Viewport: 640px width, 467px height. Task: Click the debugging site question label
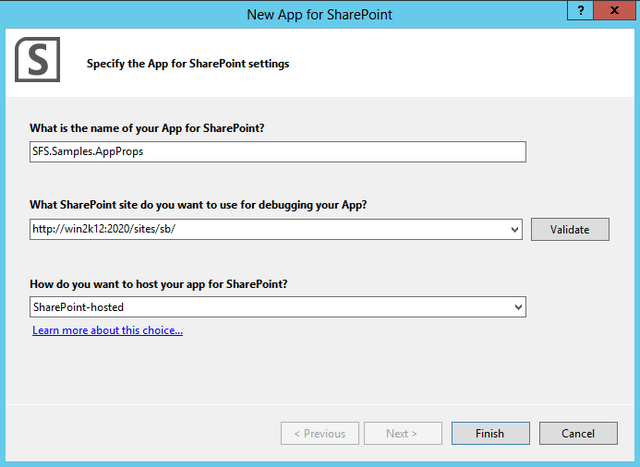click(x=198, y=205)
